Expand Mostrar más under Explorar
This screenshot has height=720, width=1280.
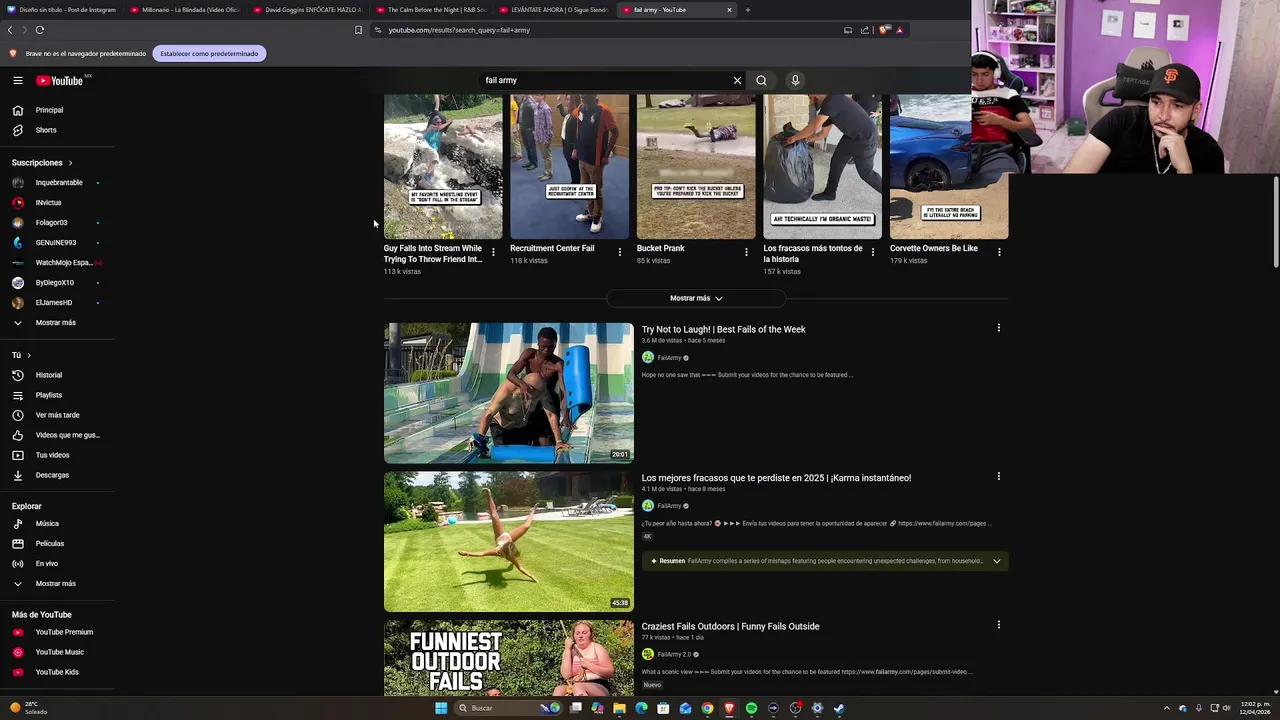pyautogui.click(x=57, y=583)
